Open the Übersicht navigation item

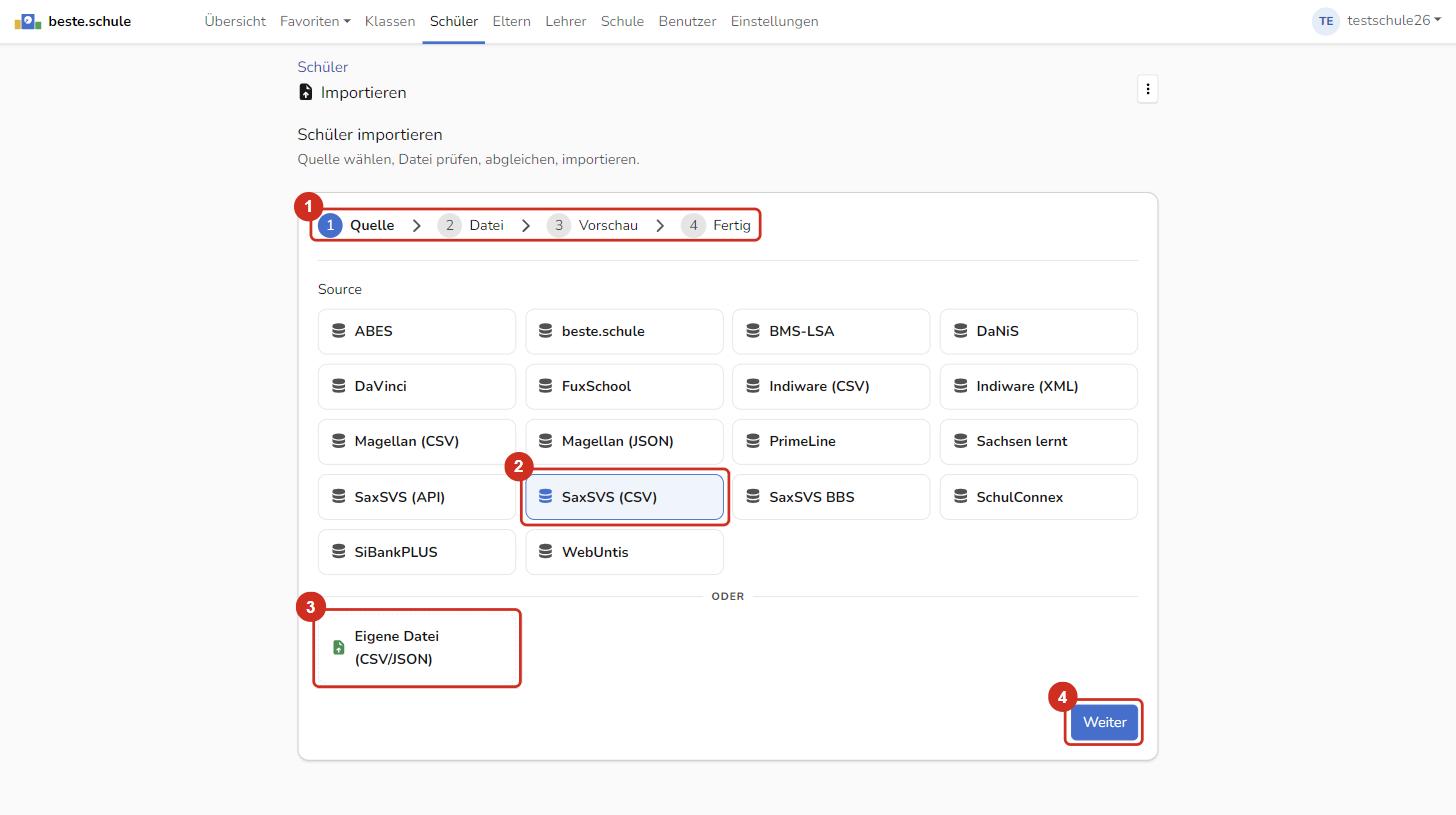(x=235, y=21)
